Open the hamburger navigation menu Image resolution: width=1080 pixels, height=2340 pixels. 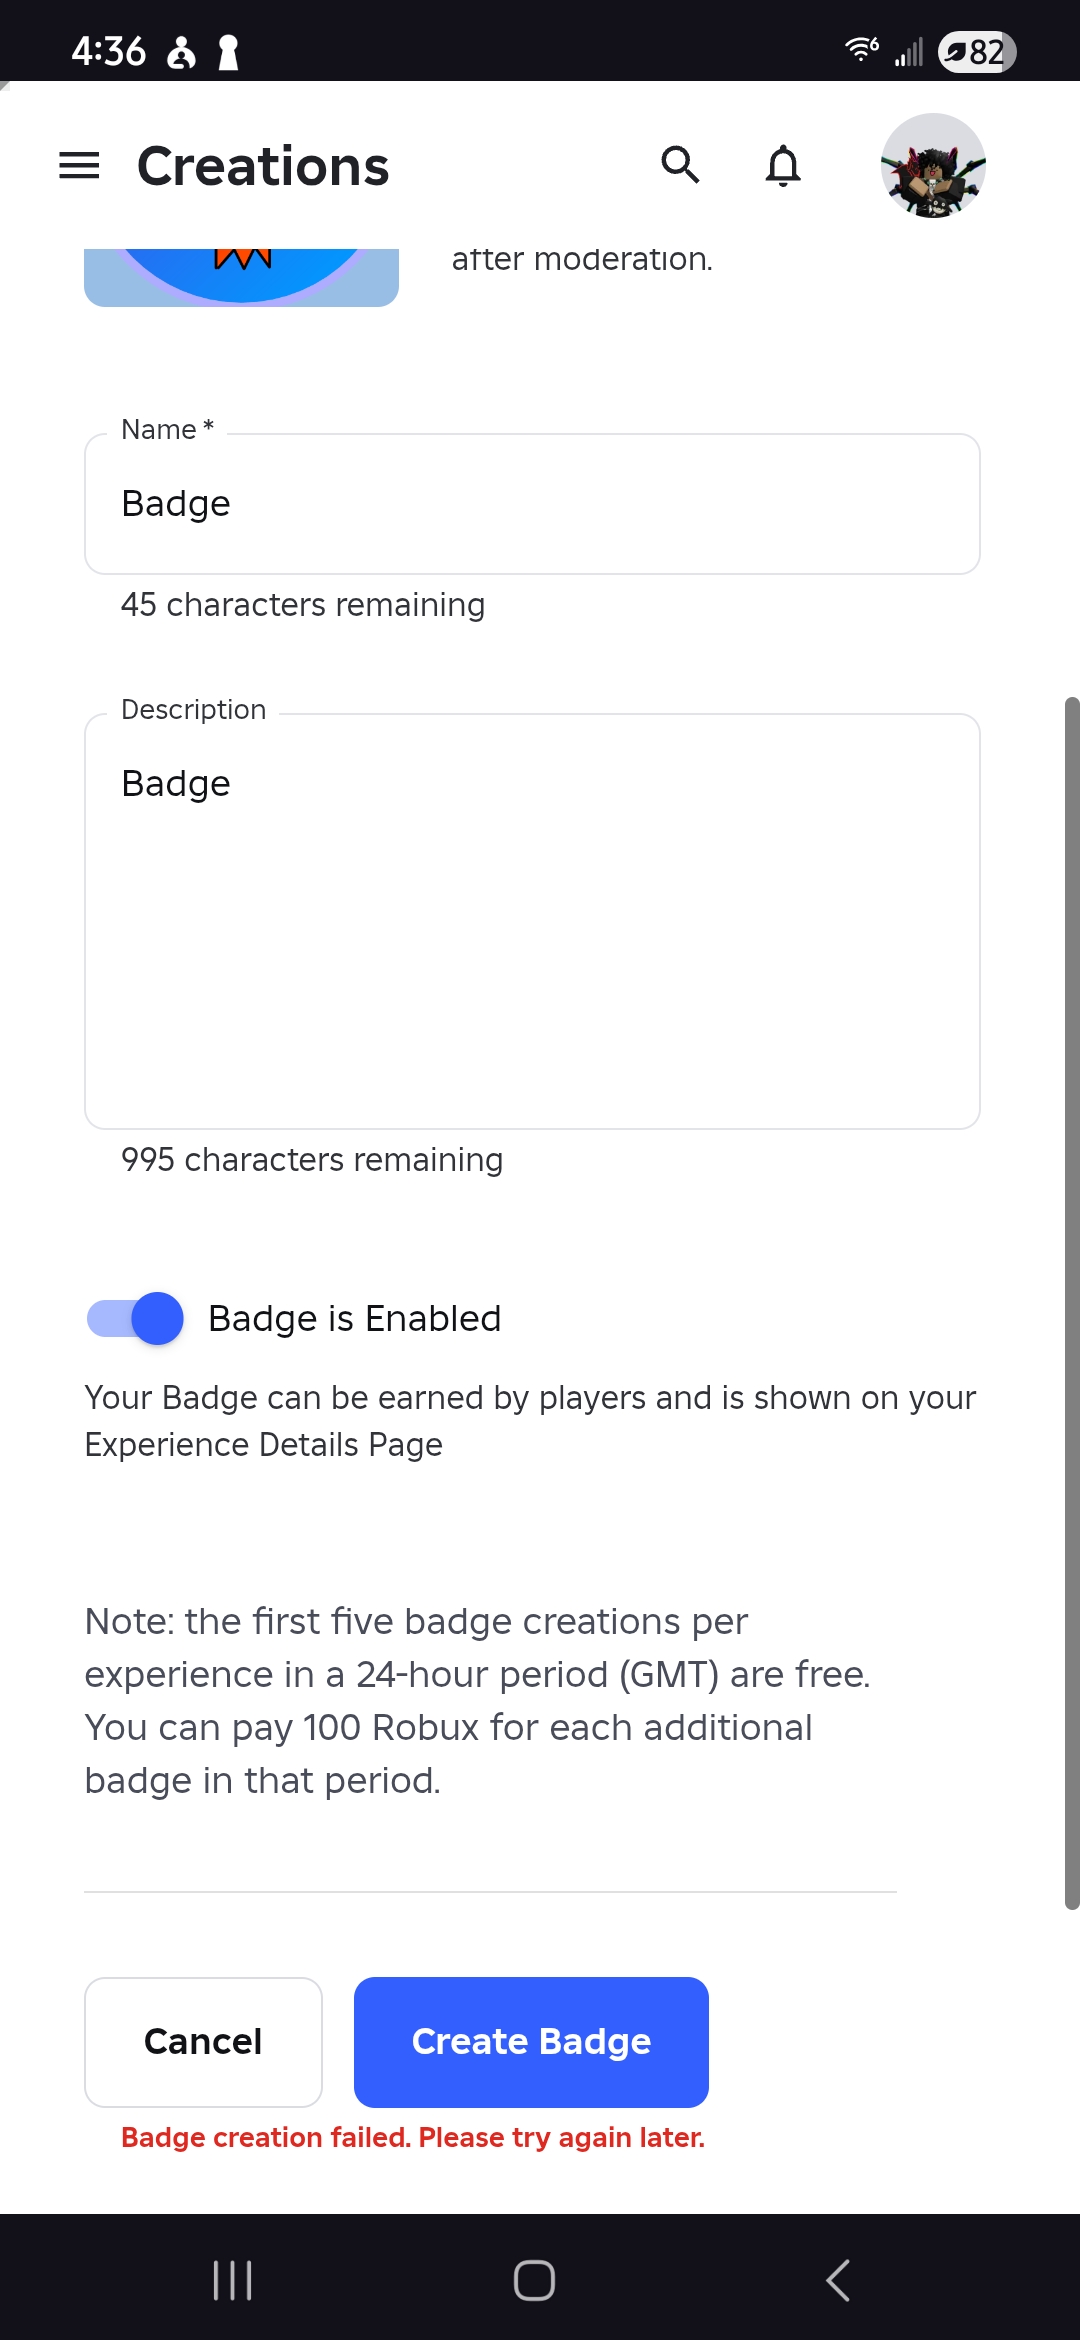pos(79,166)
